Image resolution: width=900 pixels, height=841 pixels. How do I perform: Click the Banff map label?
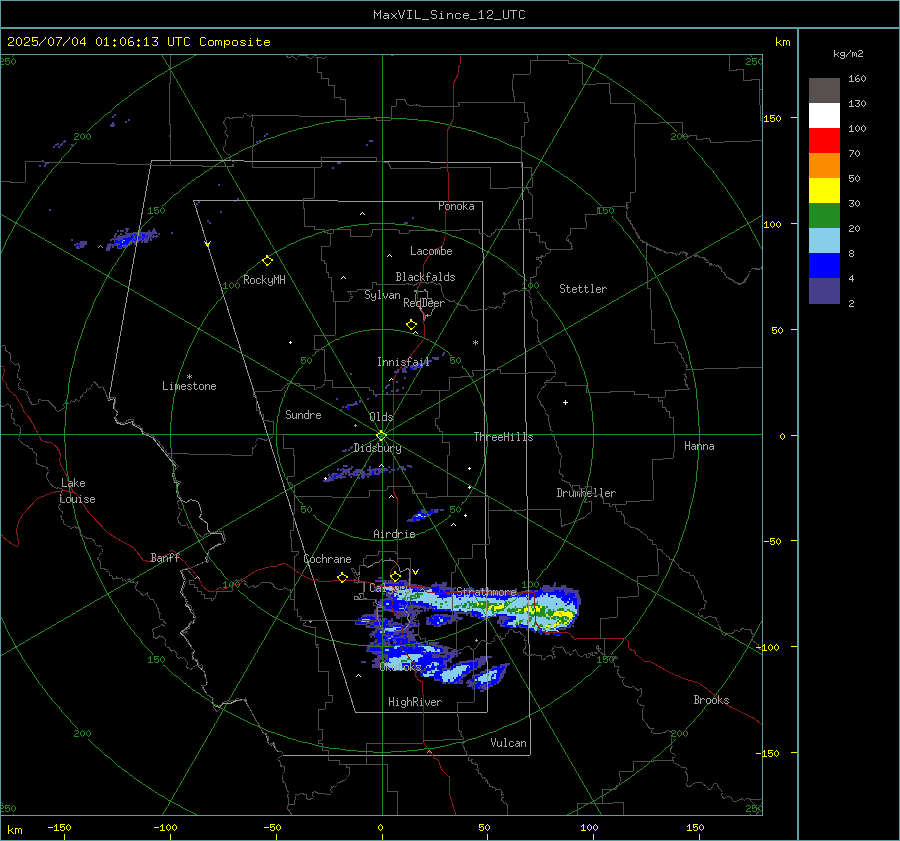pos(165,558)
